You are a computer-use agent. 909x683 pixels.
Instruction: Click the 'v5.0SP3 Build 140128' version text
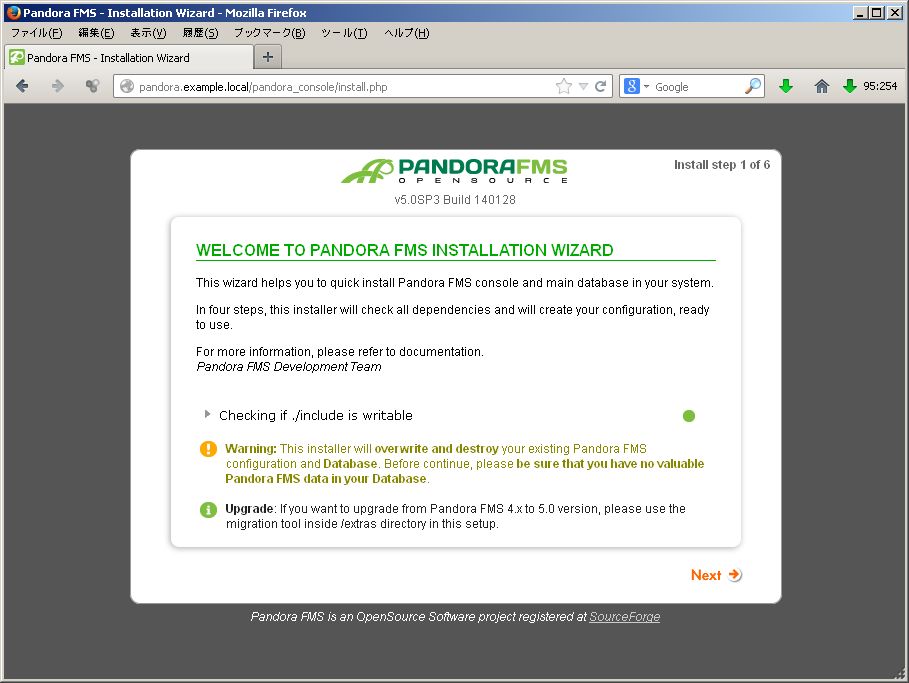click(x=455, y=200)
